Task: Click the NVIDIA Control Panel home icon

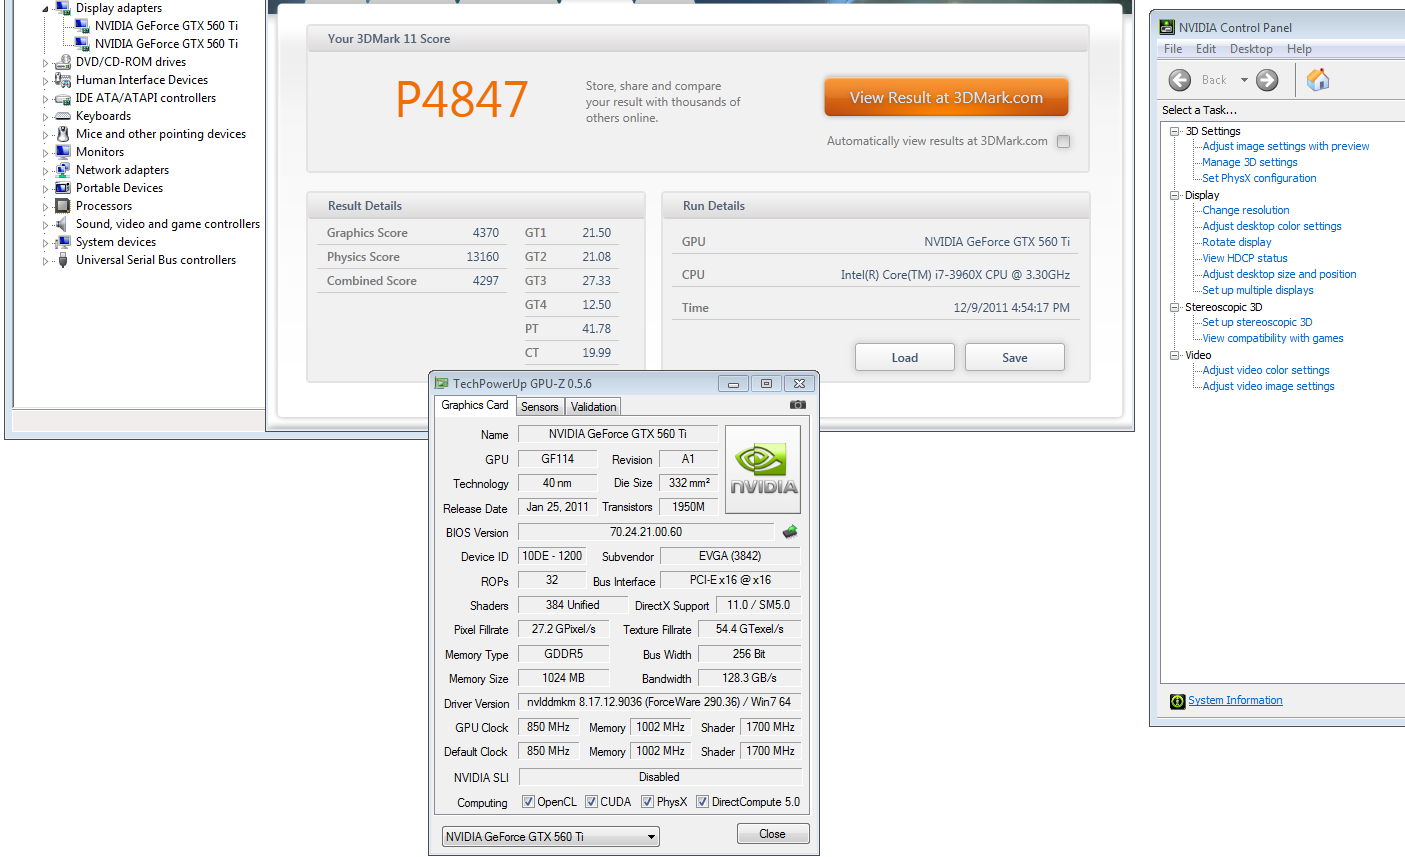Action: click(x=1318, y=80)
